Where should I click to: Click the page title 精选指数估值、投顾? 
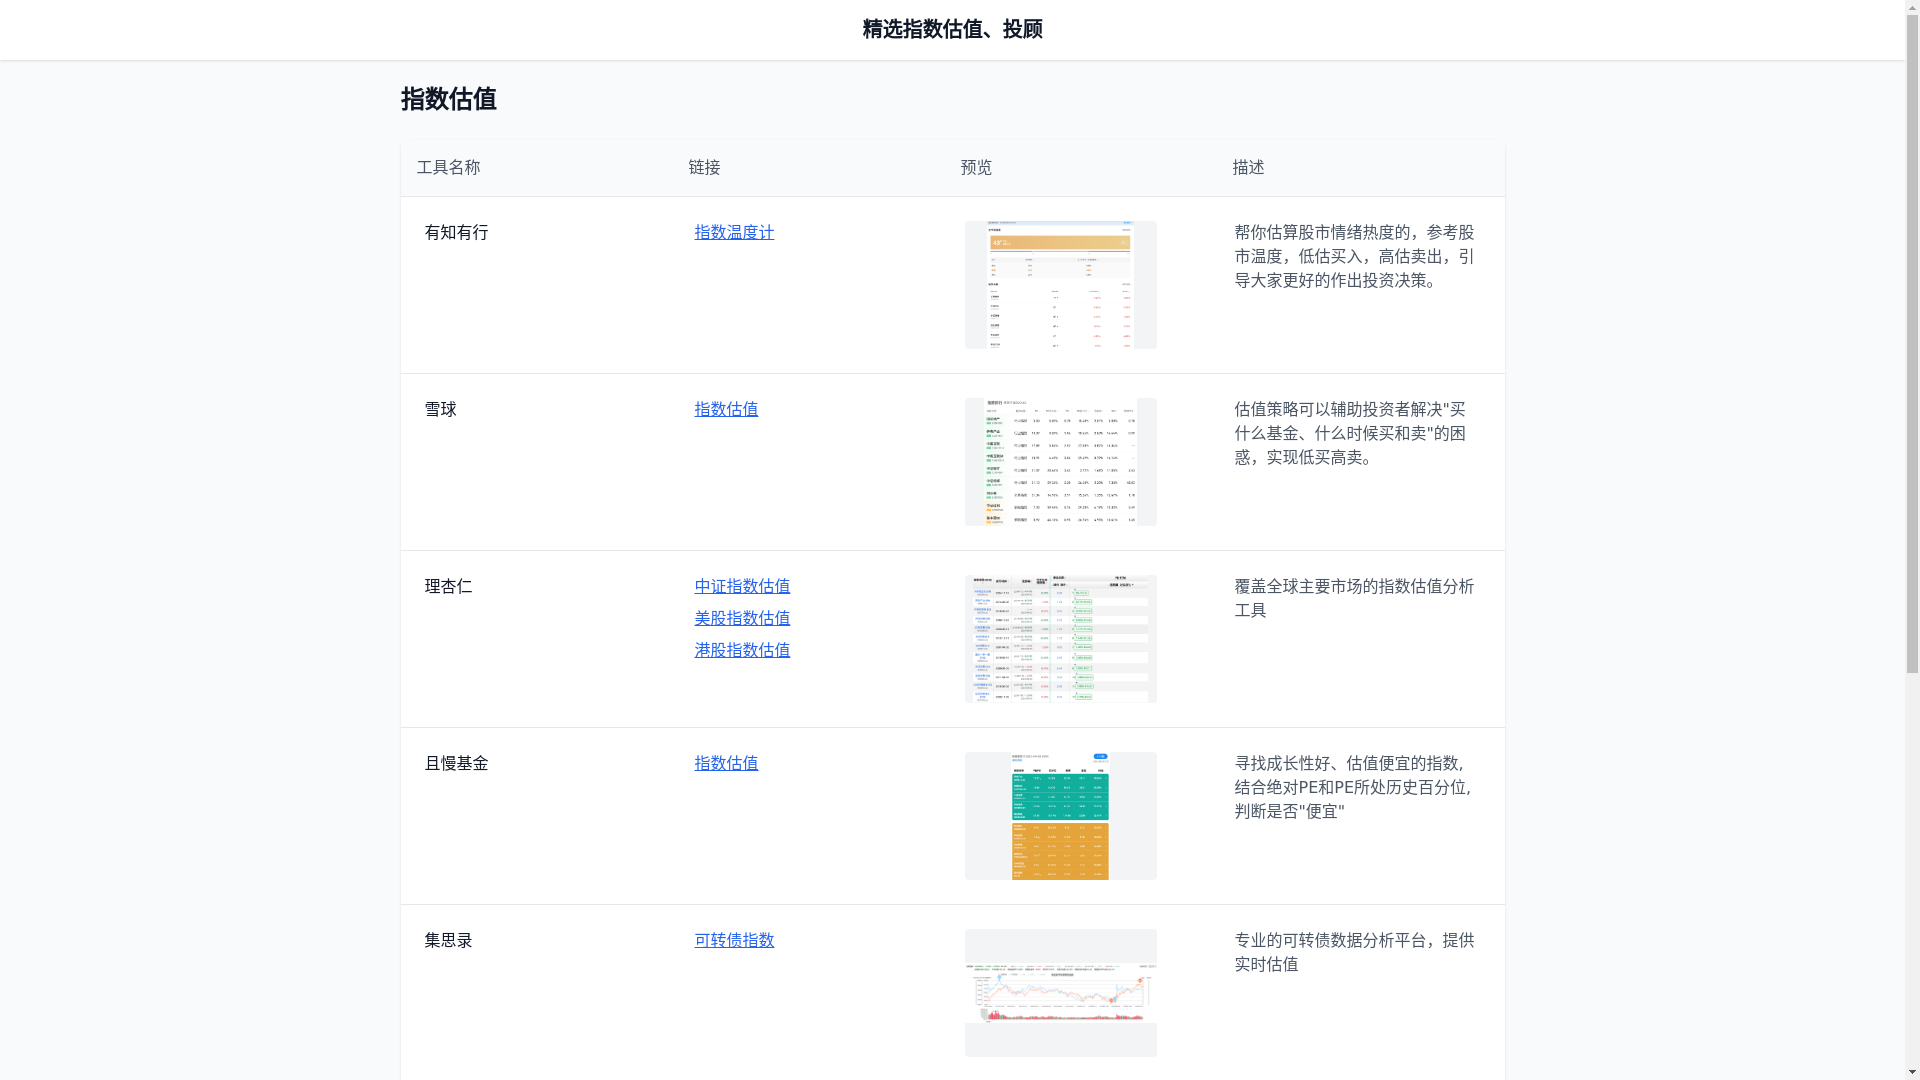(952, 29)
